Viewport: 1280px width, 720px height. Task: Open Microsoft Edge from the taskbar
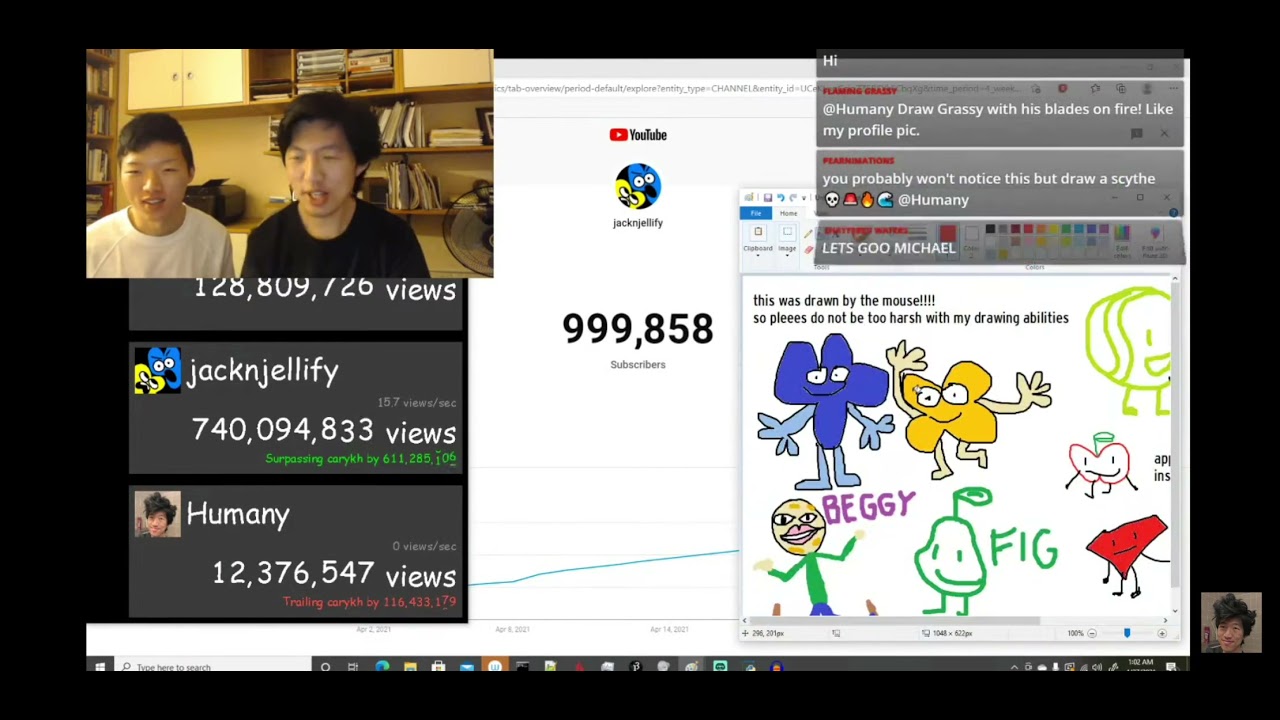382,667
